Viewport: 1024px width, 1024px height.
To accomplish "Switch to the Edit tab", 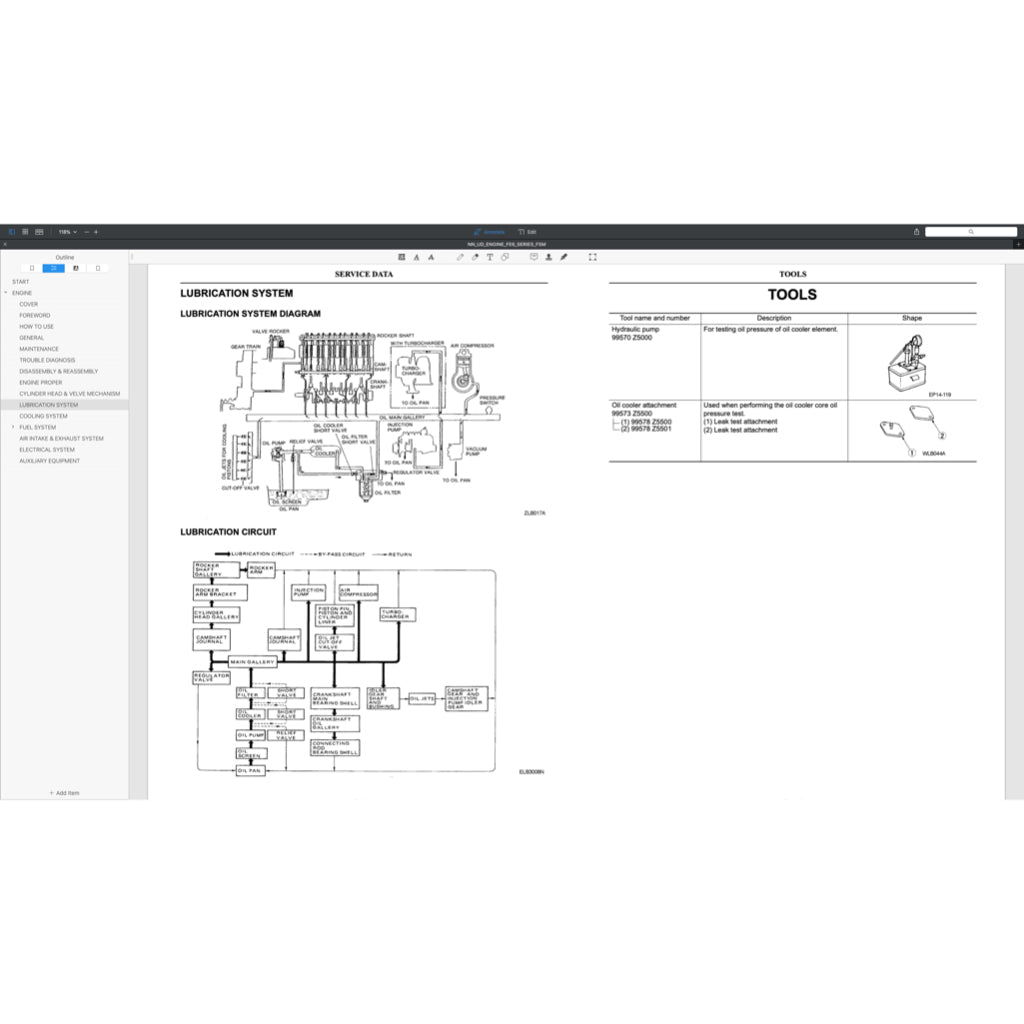I will (x=527, y=232).
